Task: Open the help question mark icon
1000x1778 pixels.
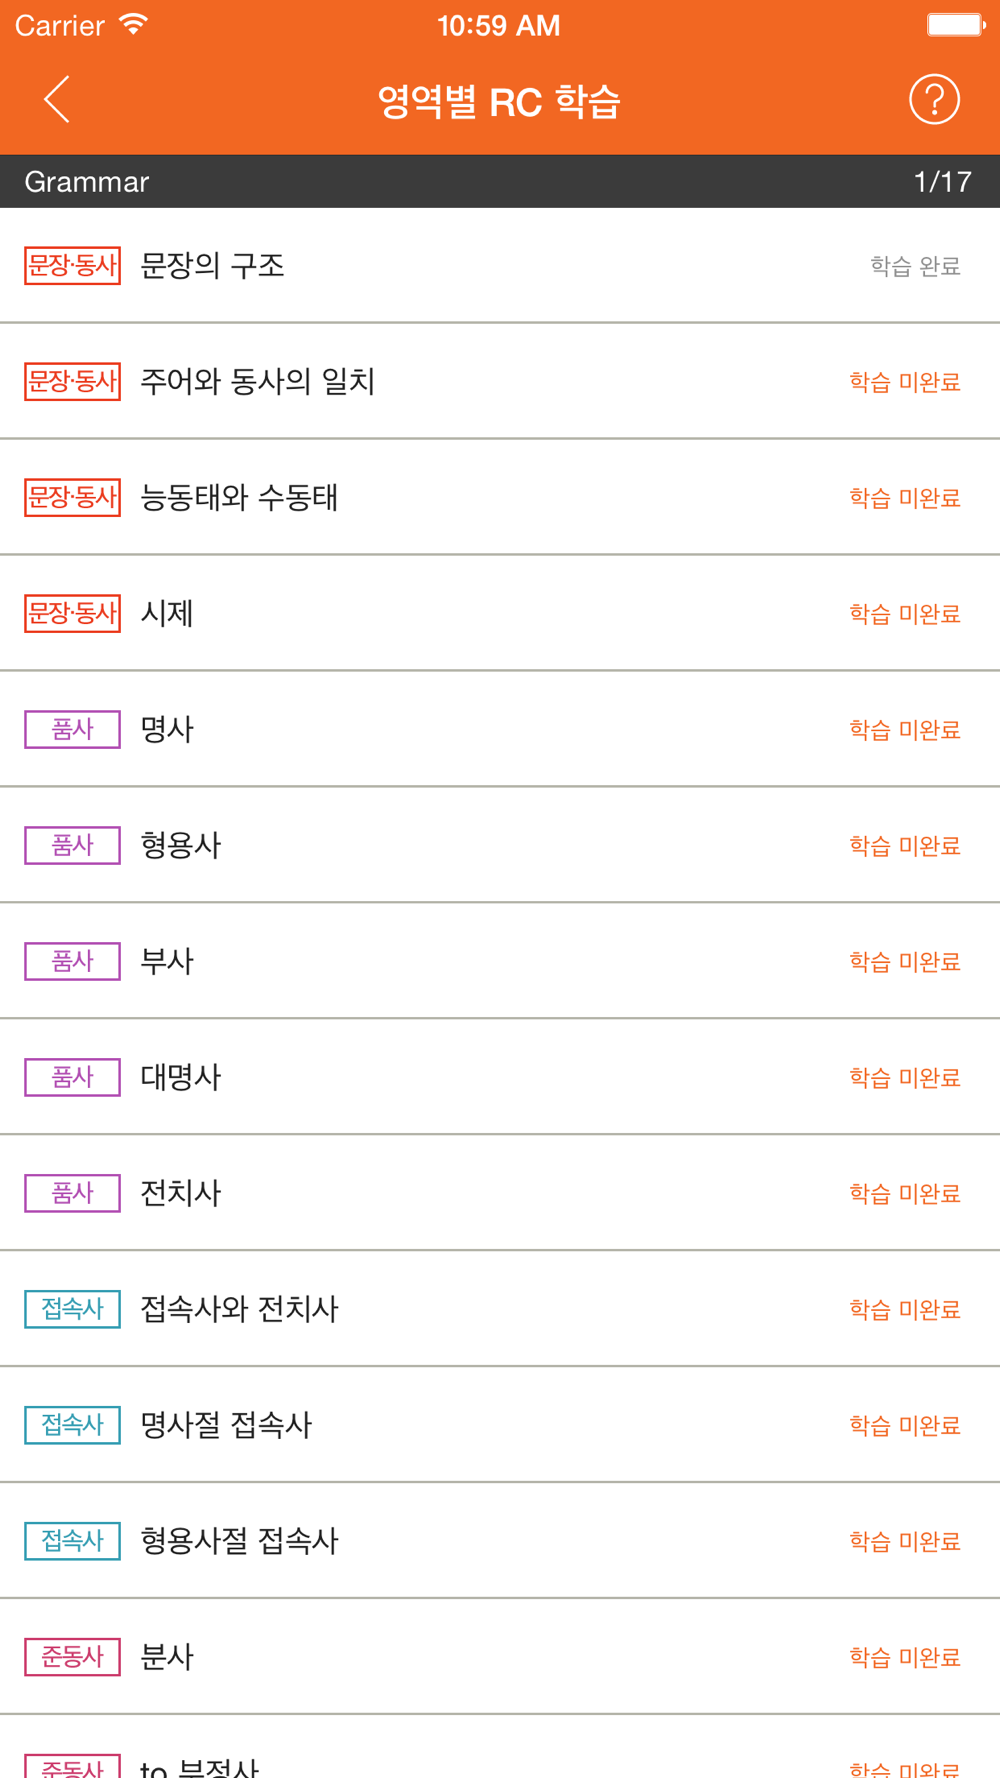Action: click(934, 99)
